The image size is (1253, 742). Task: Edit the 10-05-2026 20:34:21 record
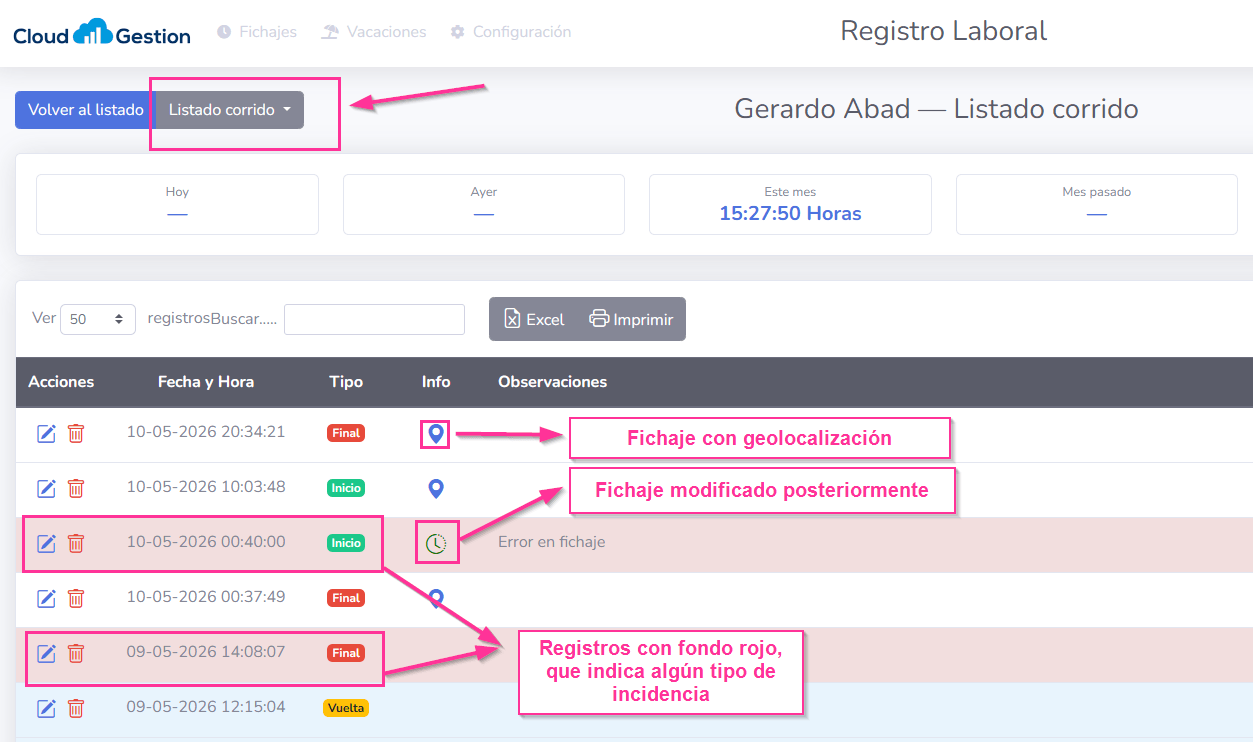point(46,433)
